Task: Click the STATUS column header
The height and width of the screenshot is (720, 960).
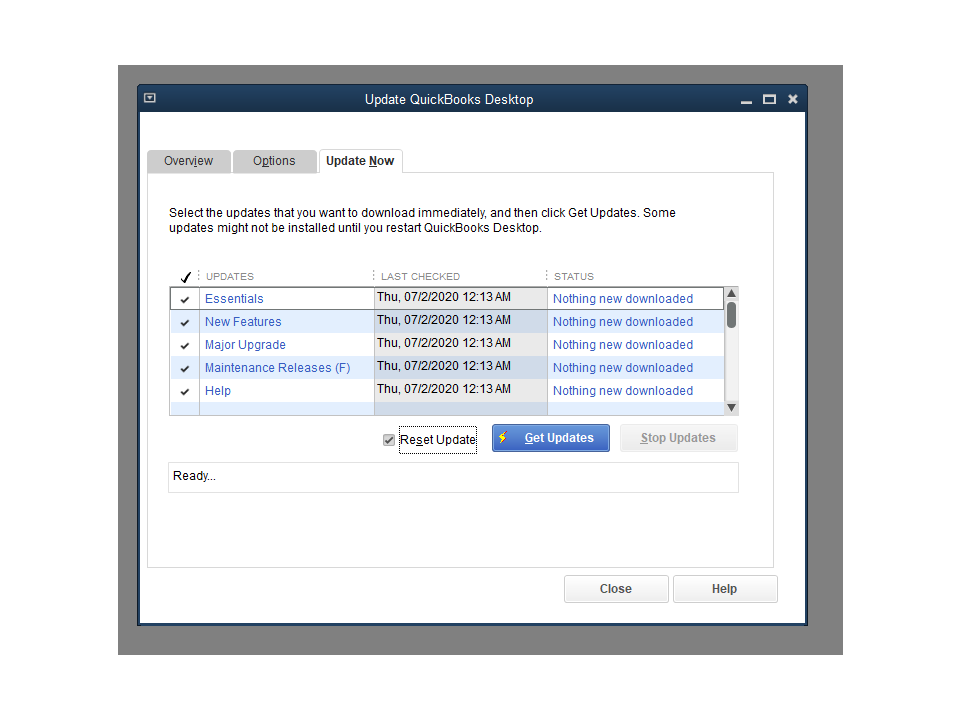Action: 574,277
